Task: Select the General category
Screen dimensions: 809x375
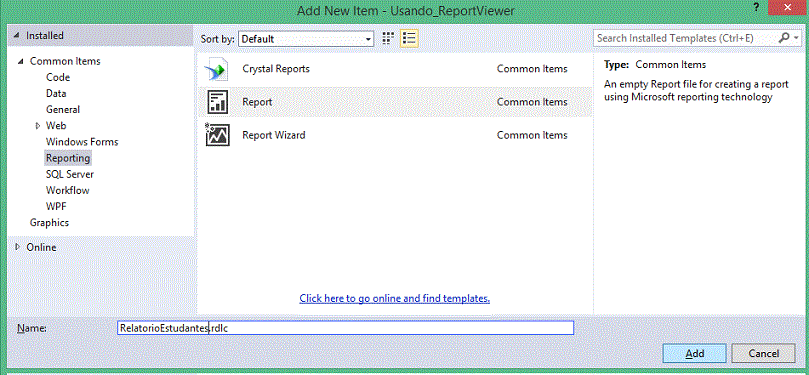Action: coord(63,109)
